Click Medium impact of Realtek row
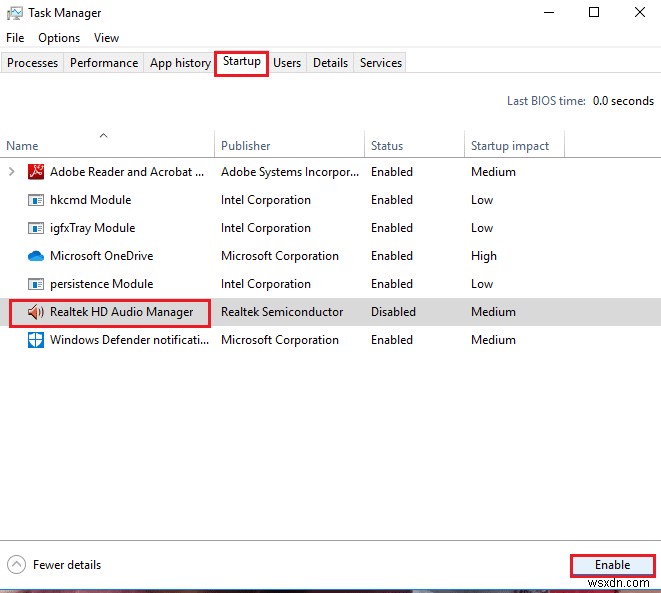Viewport: 661px width, 593px height. pyautogui.click(x=493, y=312)
